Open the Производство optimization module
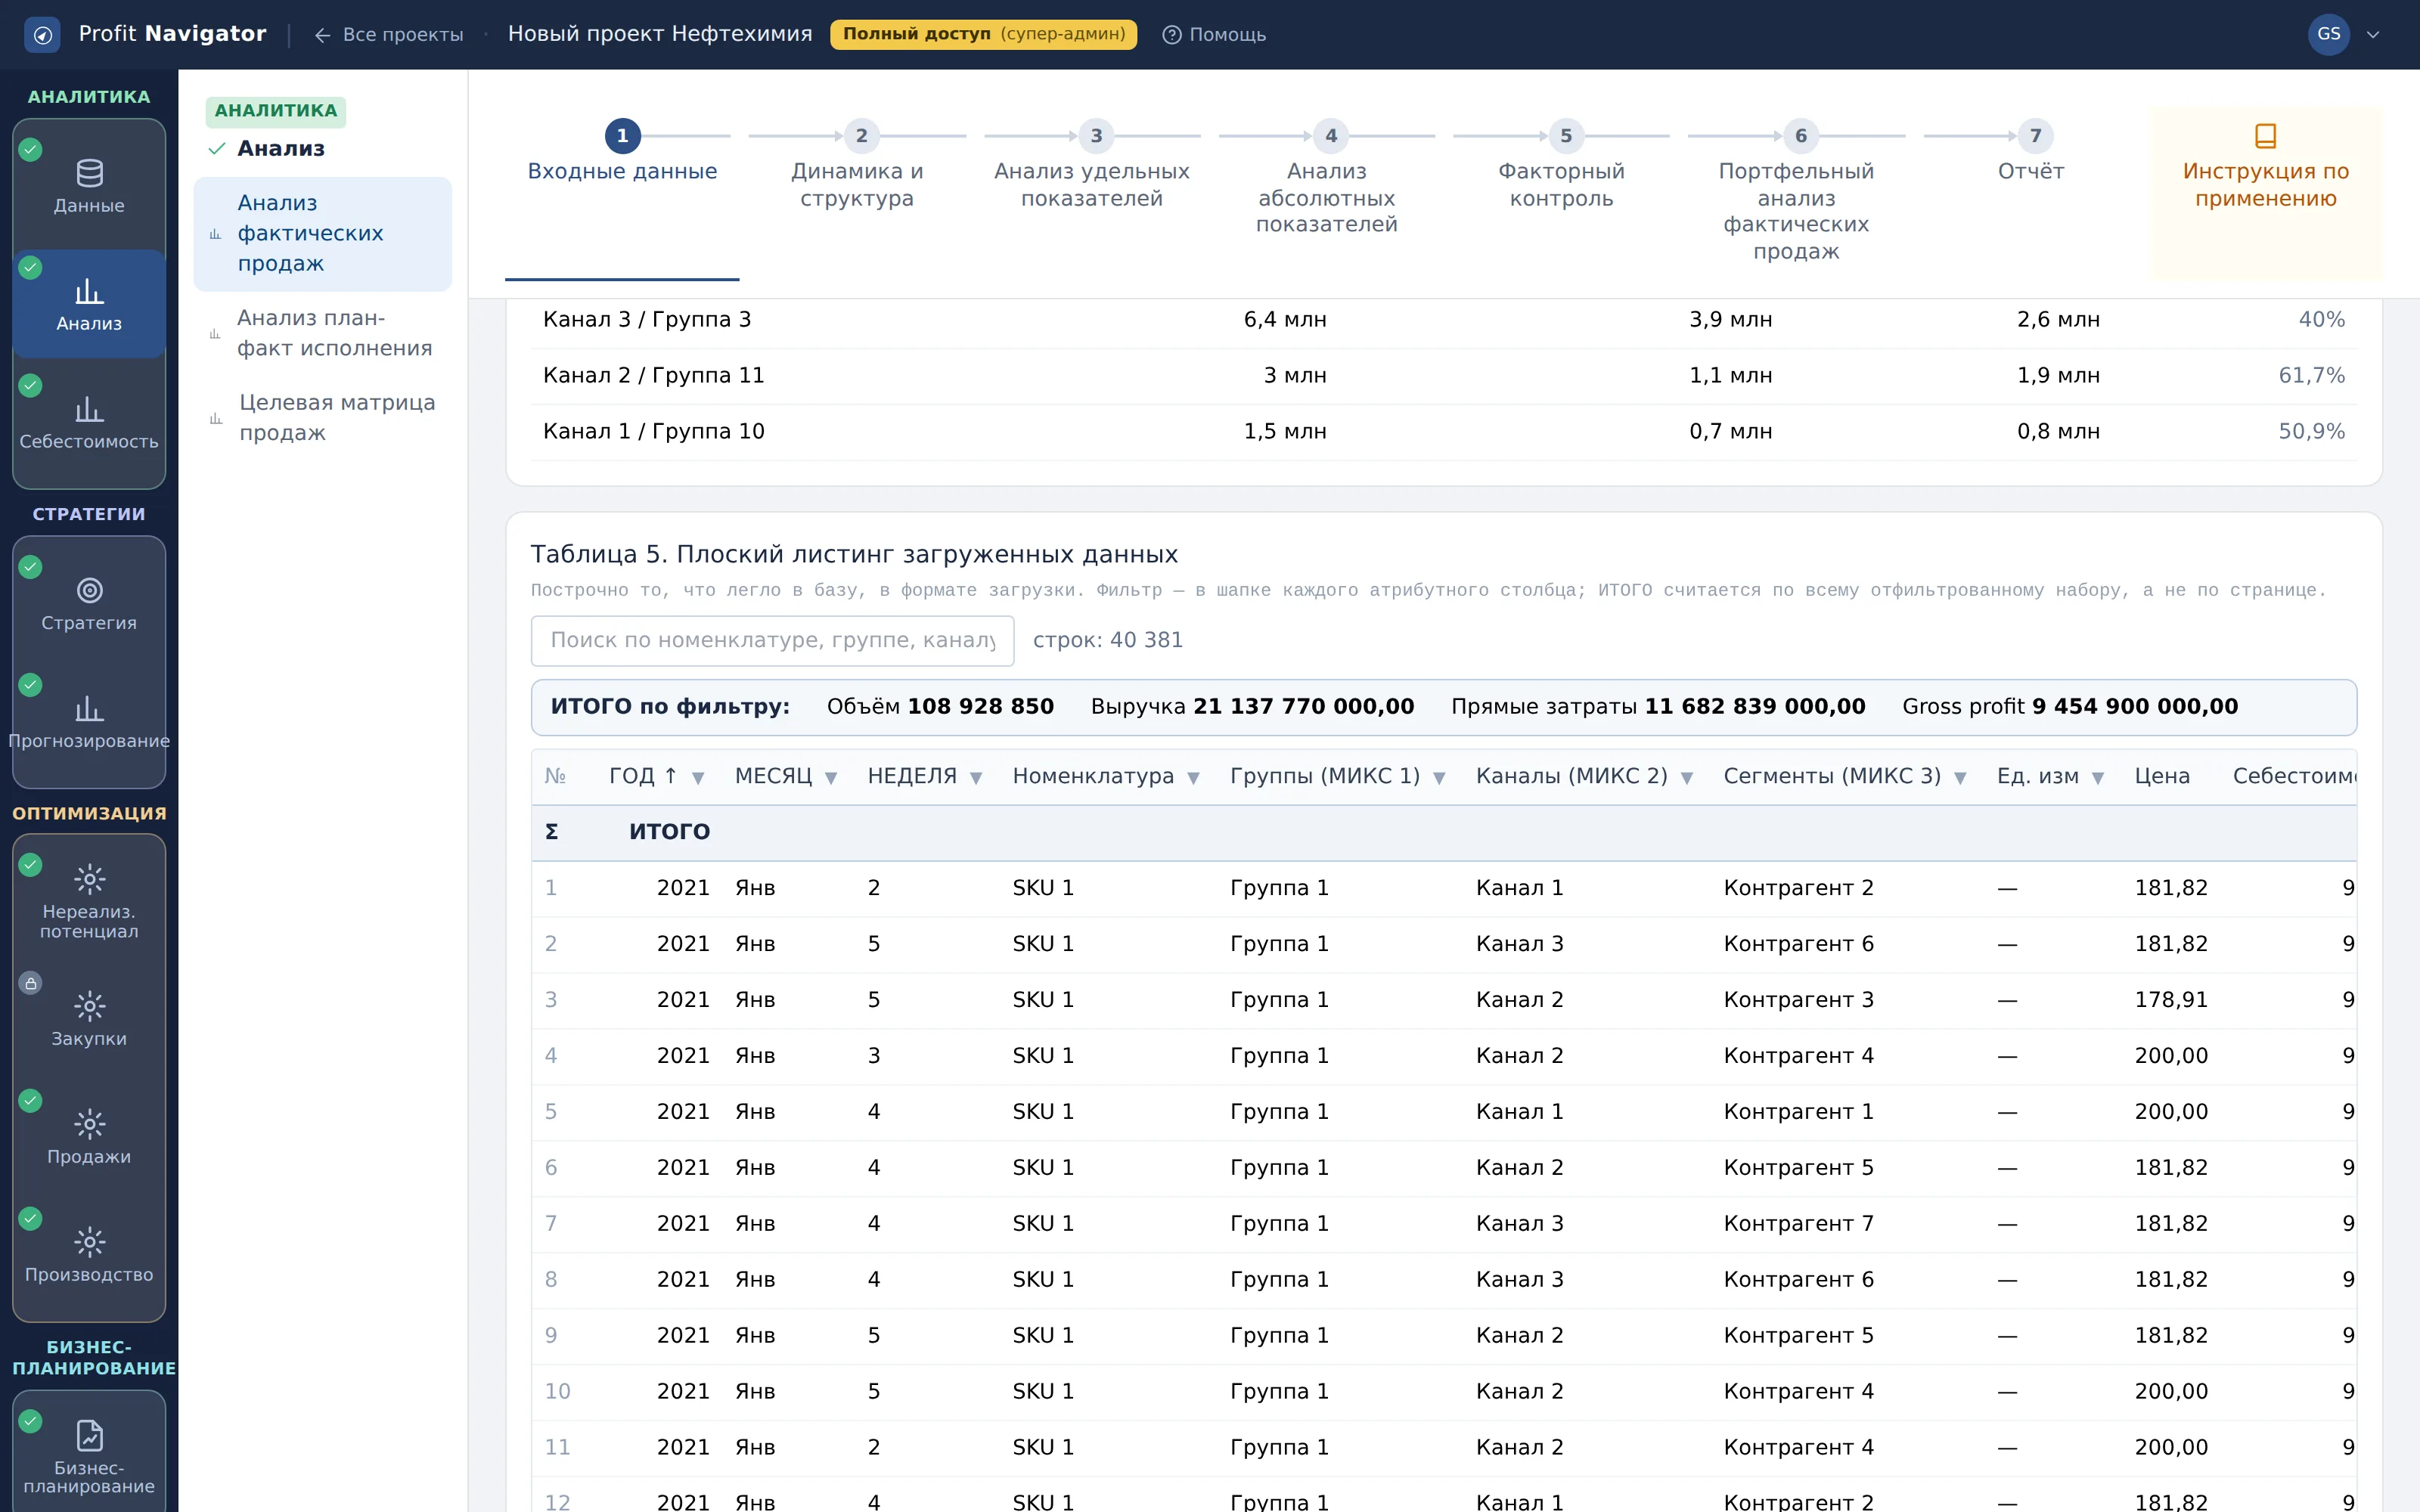Screen dimensions: 2420x1512 (x=89, y=1254)
